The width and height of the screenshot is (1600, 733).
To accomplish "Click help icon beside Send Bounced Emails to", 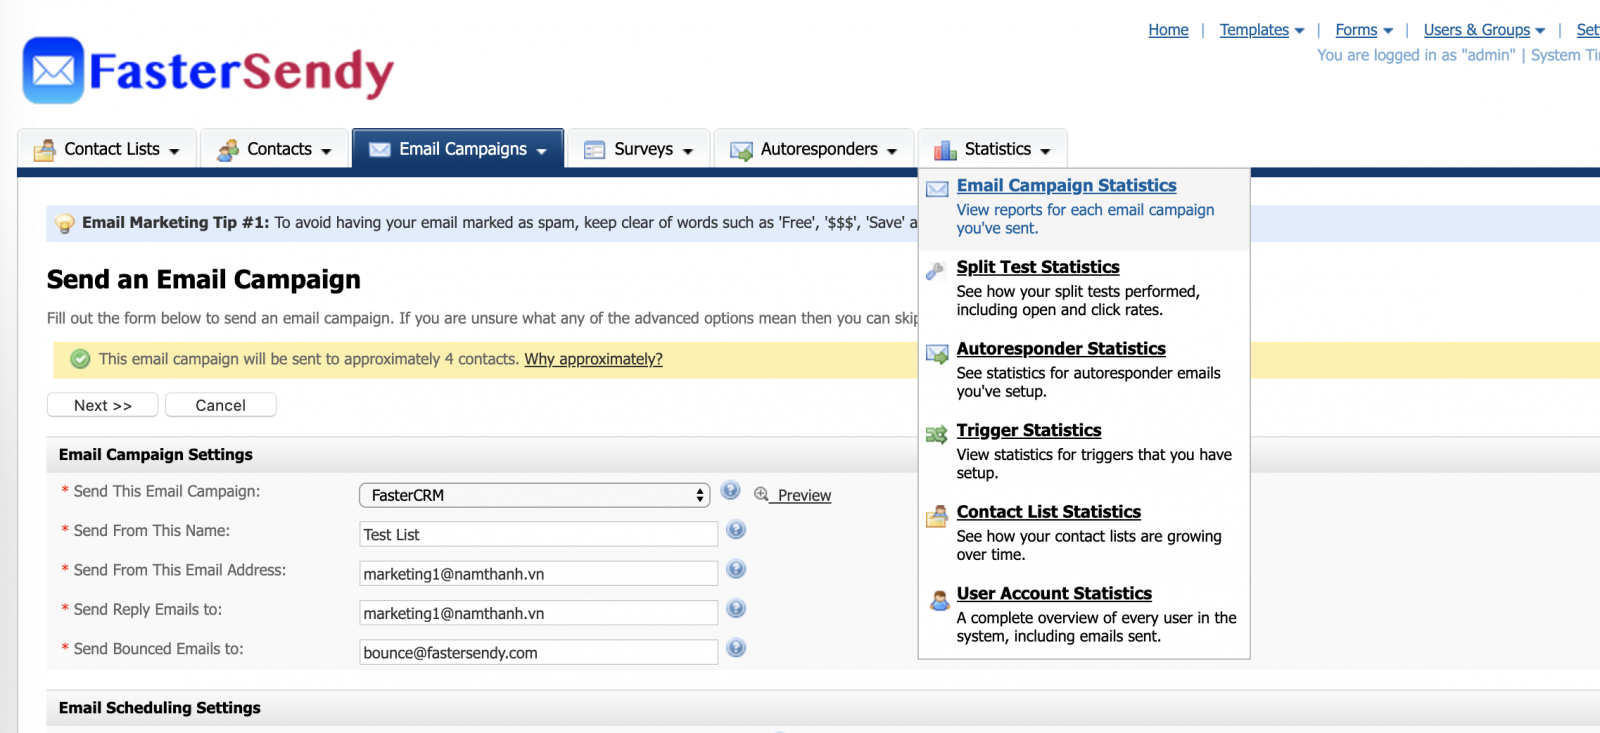I will click(736, 648).
